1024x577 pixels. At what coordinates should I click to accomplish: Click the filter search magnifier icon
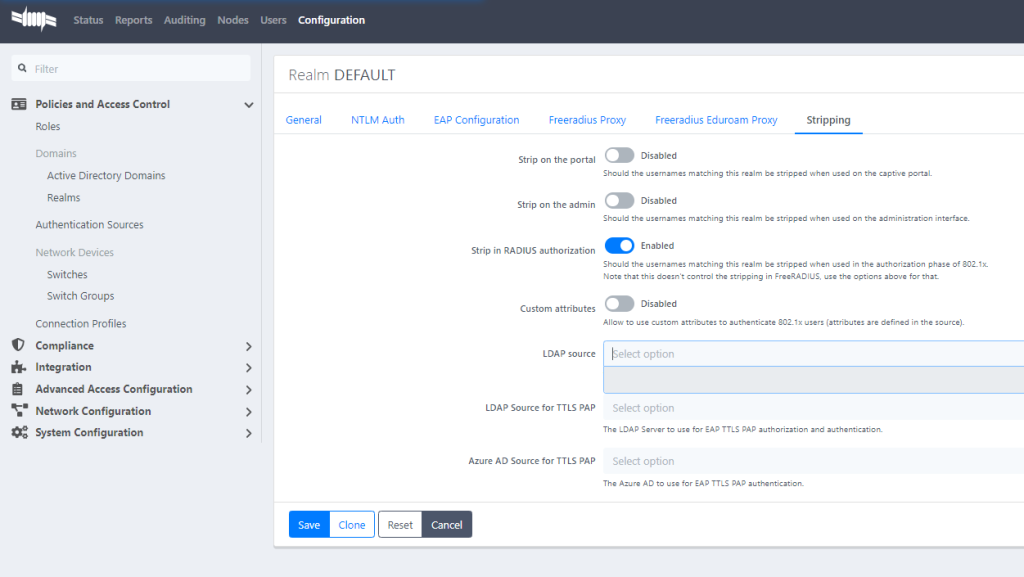coord(22,69)
